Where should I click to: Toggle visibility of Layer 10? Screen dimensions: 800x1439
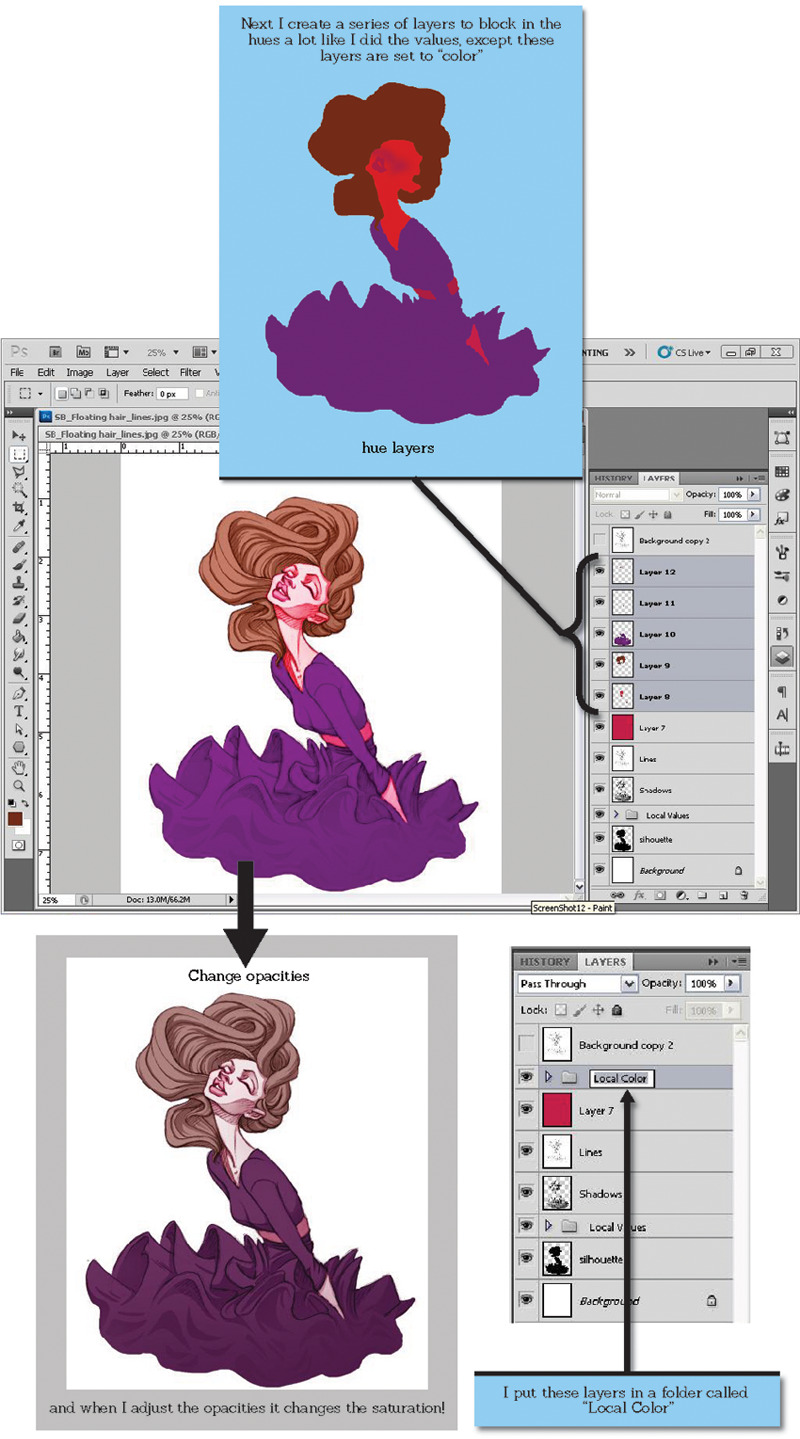coord(600,634)
